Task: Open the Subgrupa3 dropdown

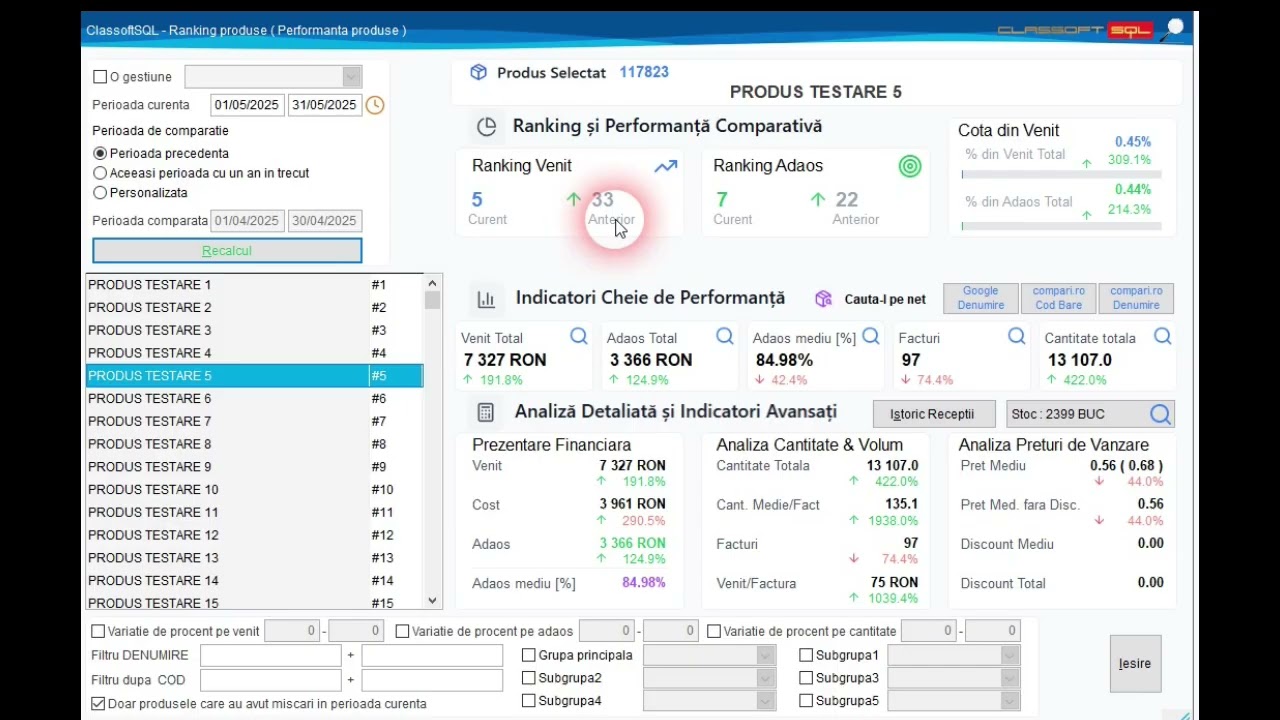Action: [x=1010, y=678]
